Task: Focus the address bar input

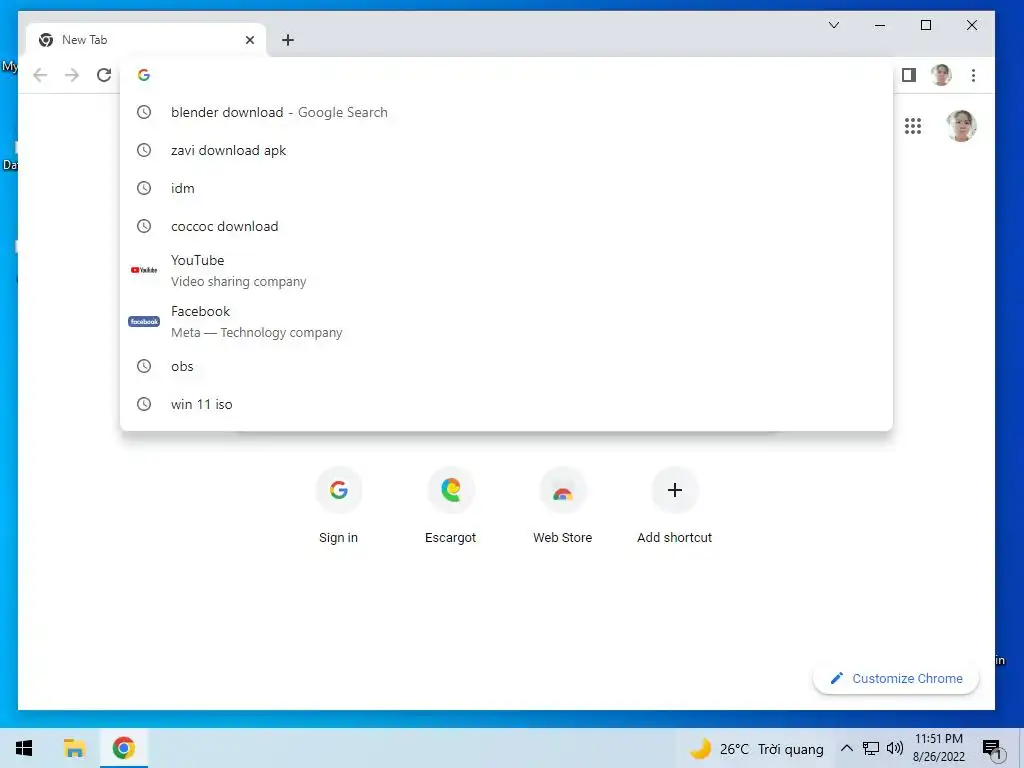Action: [x=506, y=75]
